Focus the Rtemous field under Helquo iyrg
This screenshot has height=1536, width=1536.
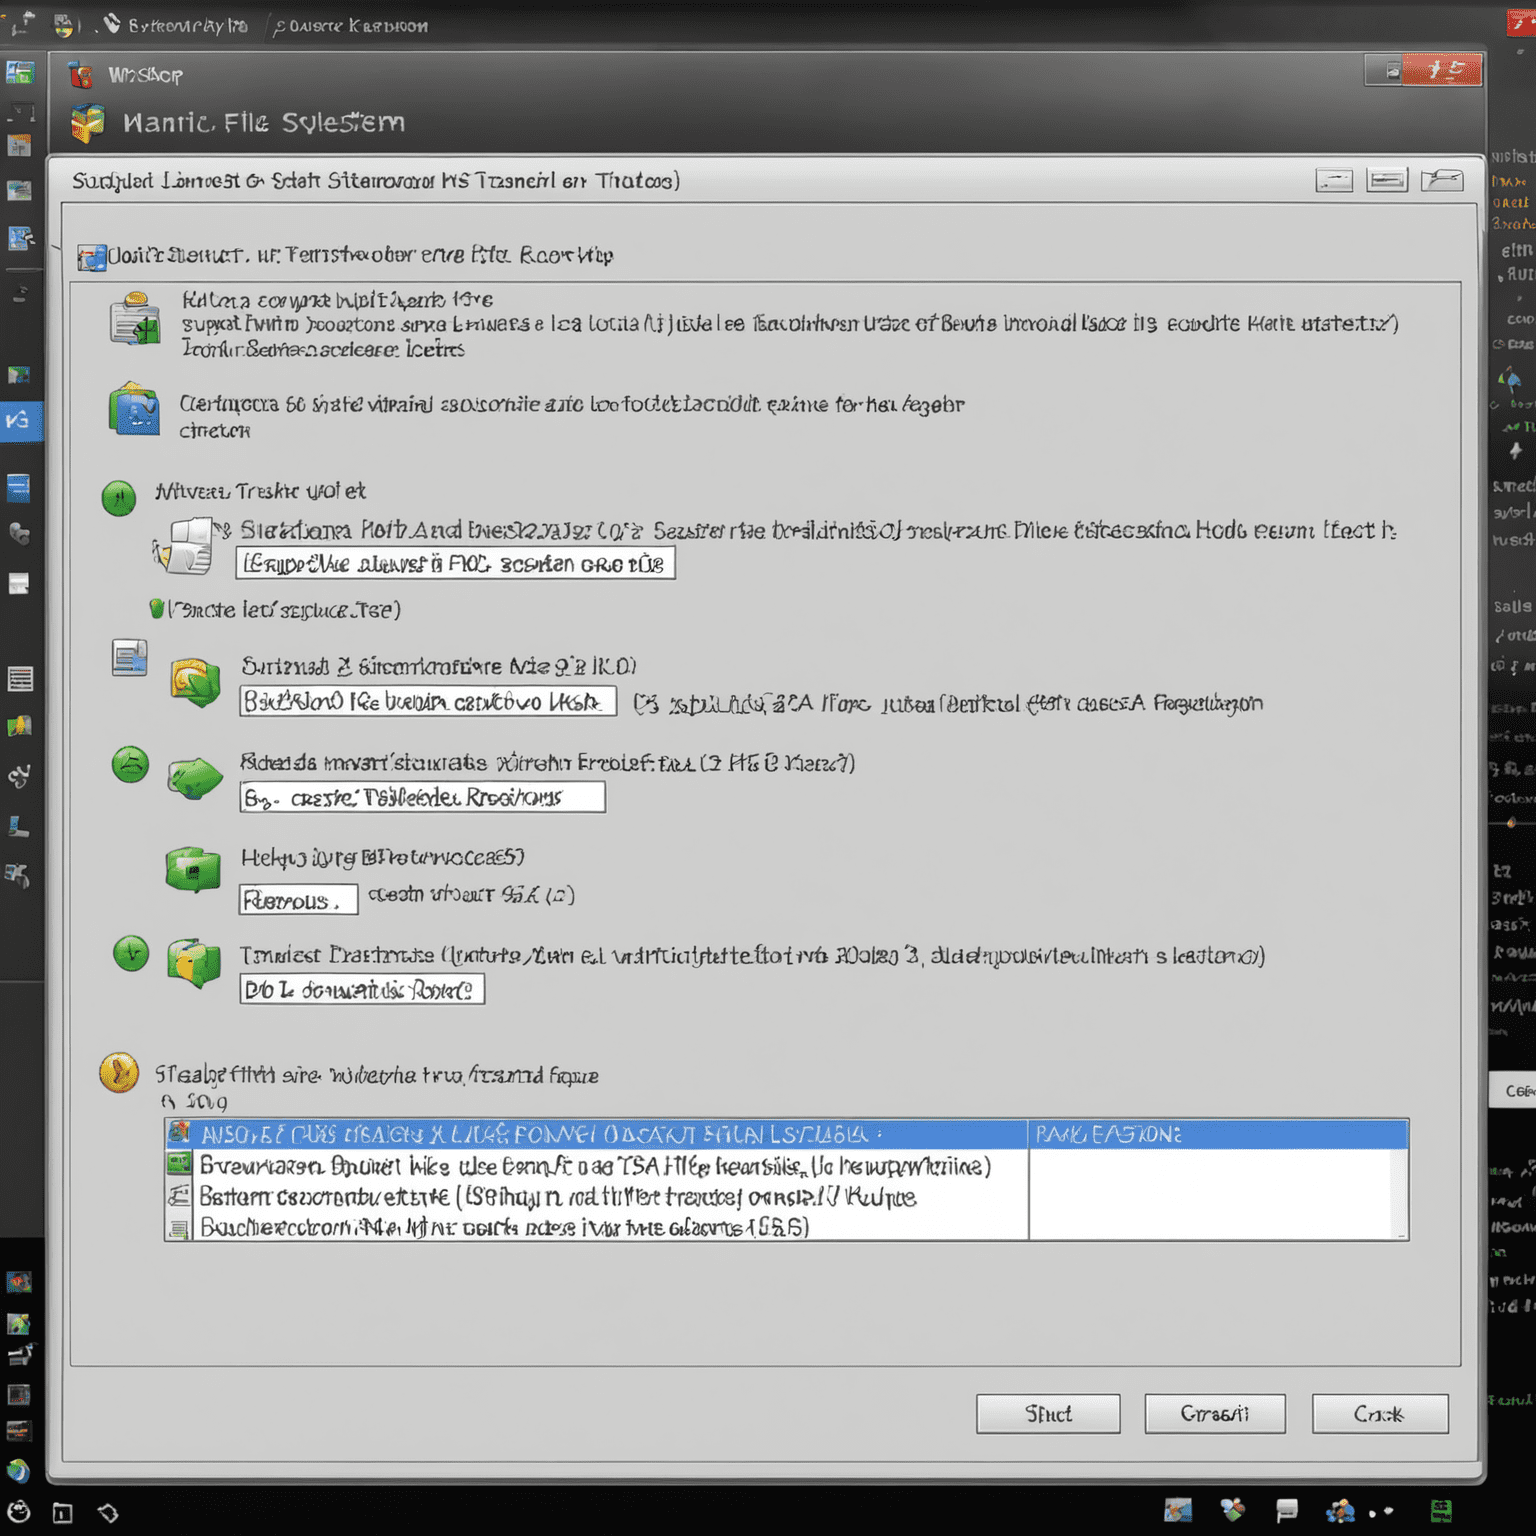pyautogui.click(x=298, y=900)
